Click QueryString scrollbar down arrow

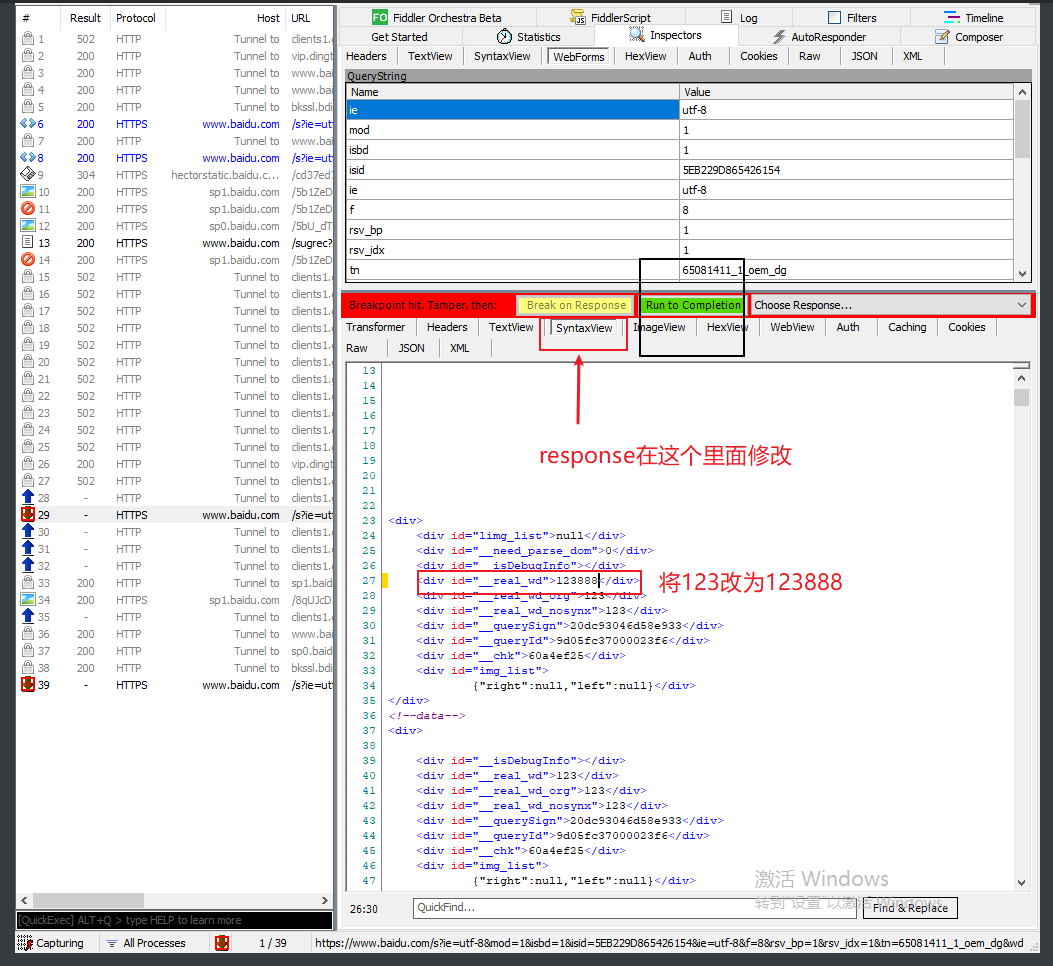pyautogui.click(x=1022, y=273)
